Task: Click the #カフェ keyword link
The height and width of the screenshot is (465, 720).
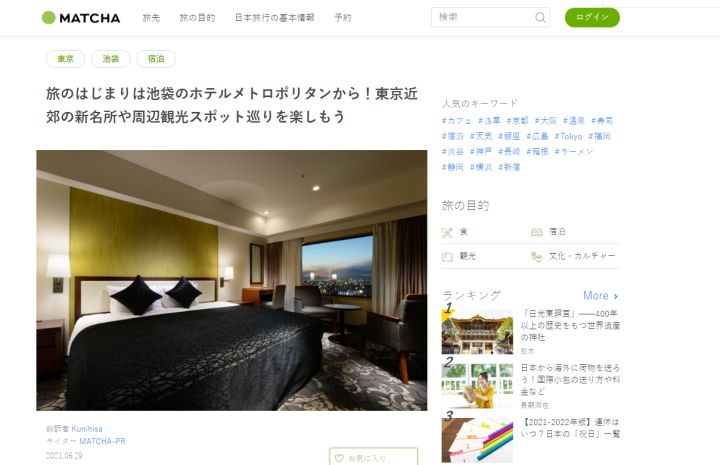Action: (456, 121)
